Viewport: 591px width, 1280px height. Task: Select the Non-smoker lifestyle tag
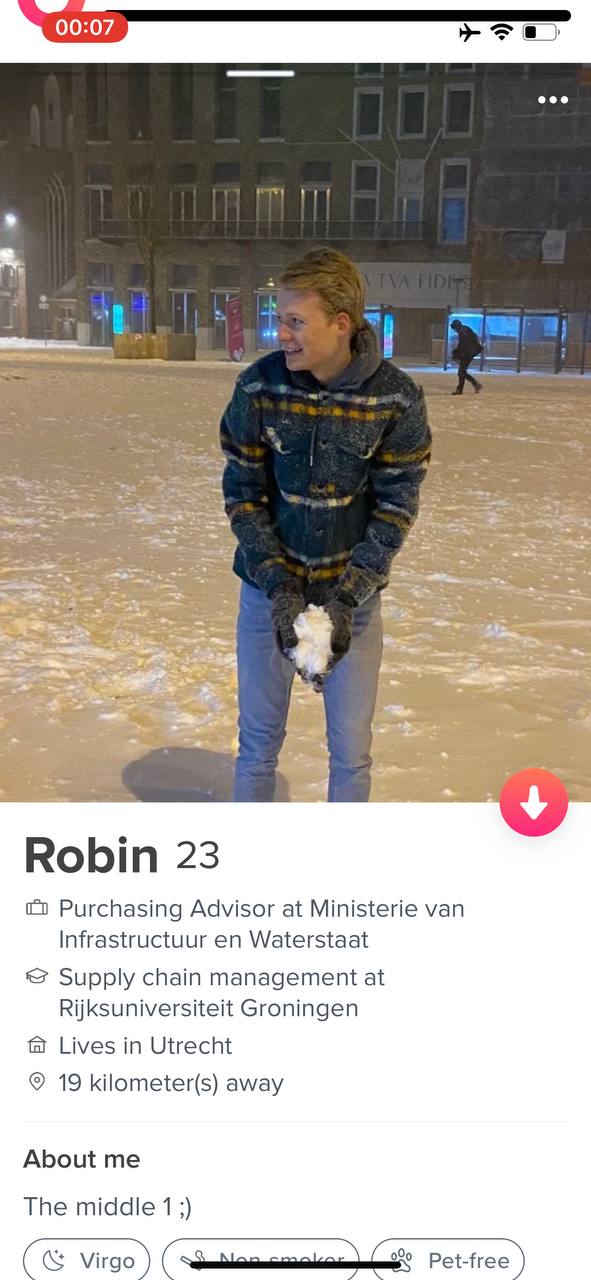[x=261, y=1260]
